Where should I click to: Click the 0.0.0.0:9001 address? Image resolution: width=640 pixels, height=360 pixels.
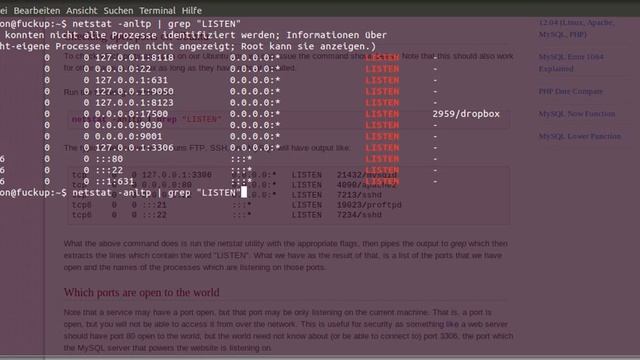tap(129, 136)
